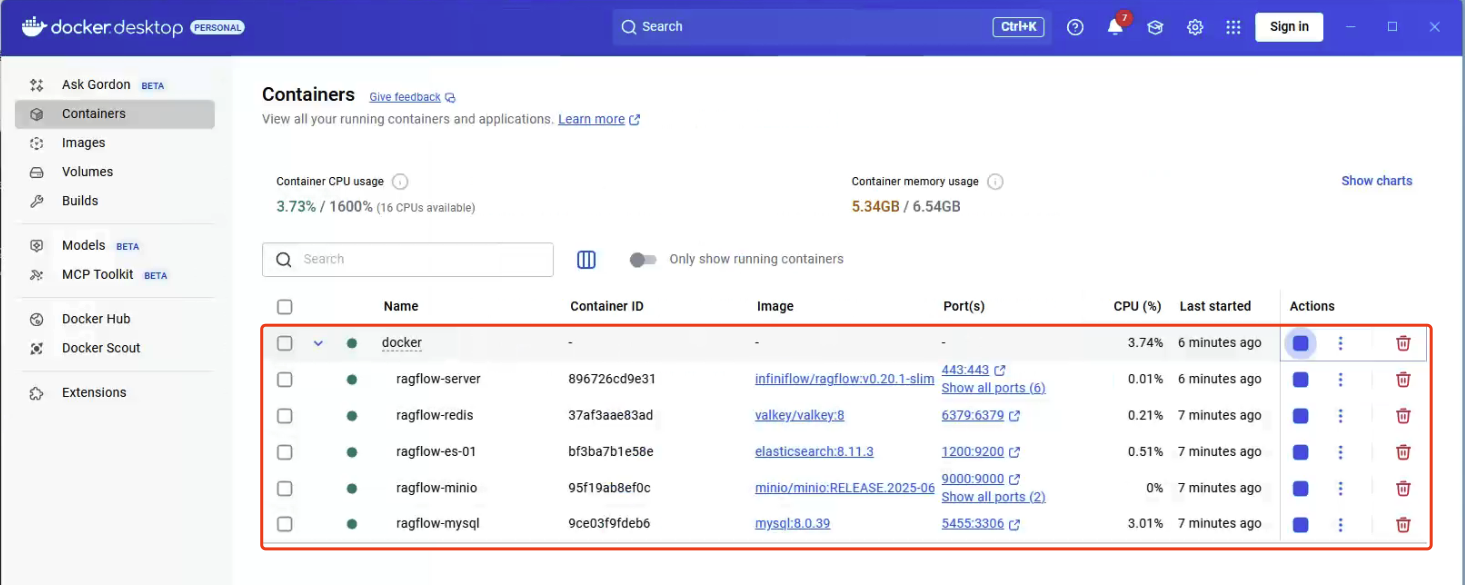Toggle Only show running containers

pos(643,259)
